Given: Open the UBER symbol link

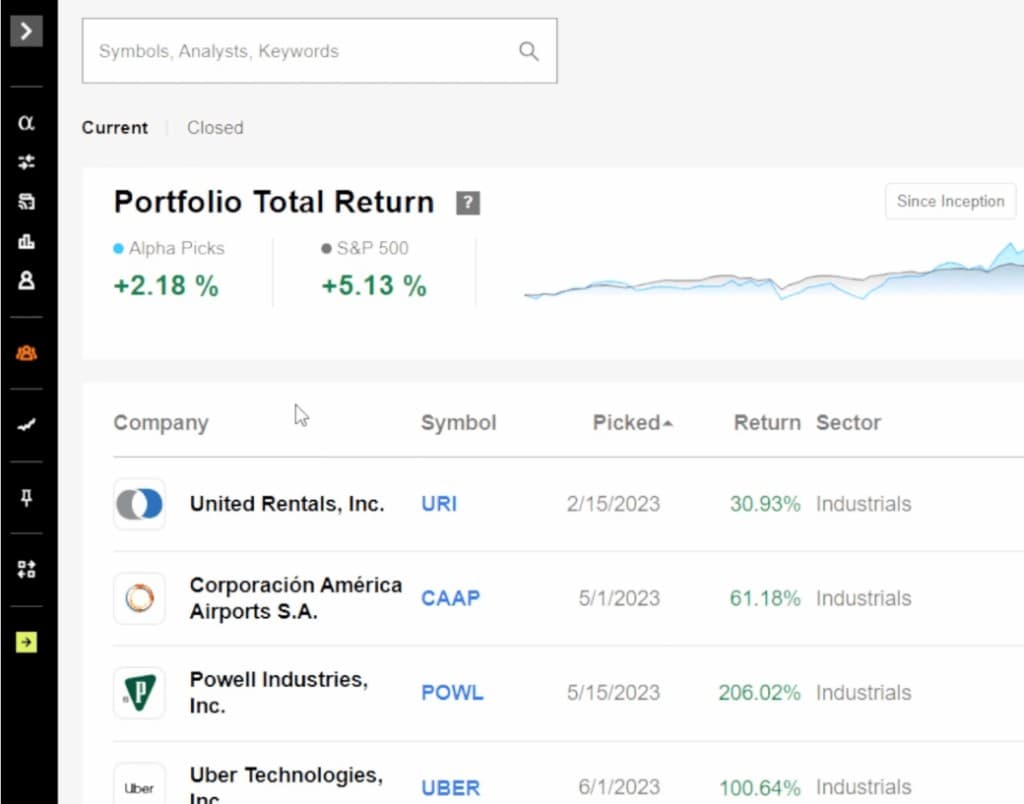Looking at the screenshot, I should tap(451, 788).
